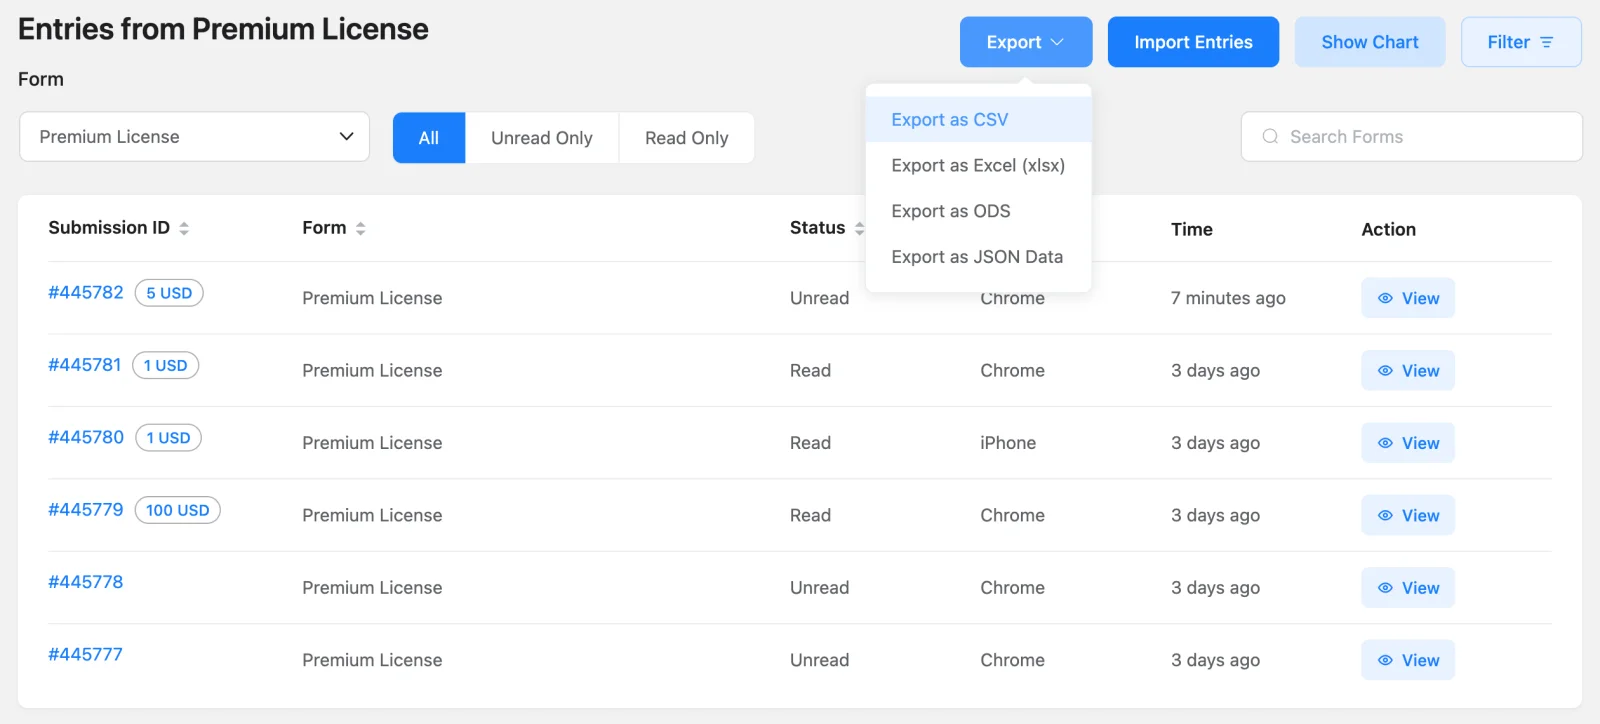Click the 1 USD badge on #445780
This screenshot has width=1600, height=724.
tap(168, 438)
